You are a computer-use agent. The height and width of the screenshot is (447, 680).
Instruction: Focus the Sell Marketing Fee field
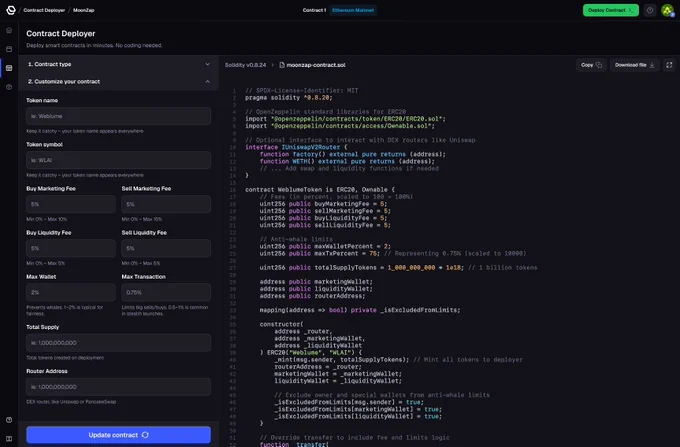(x=166, y=204)
